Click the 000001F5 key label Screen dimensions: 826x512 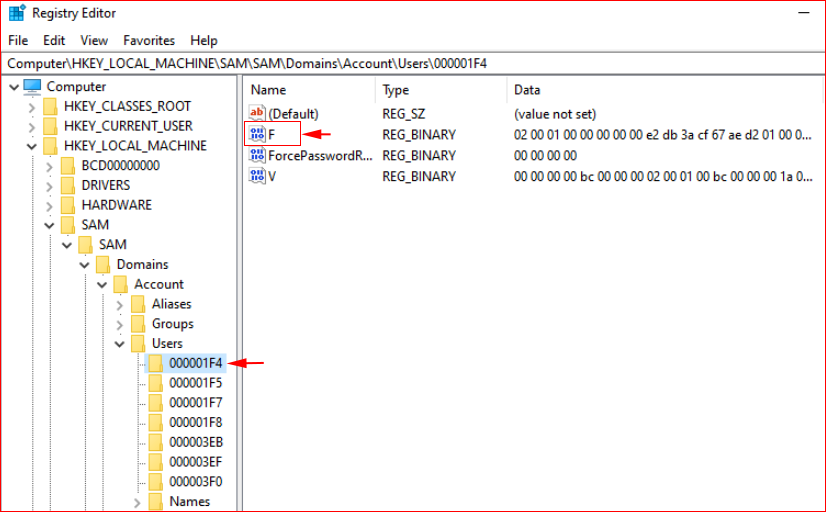195,383
